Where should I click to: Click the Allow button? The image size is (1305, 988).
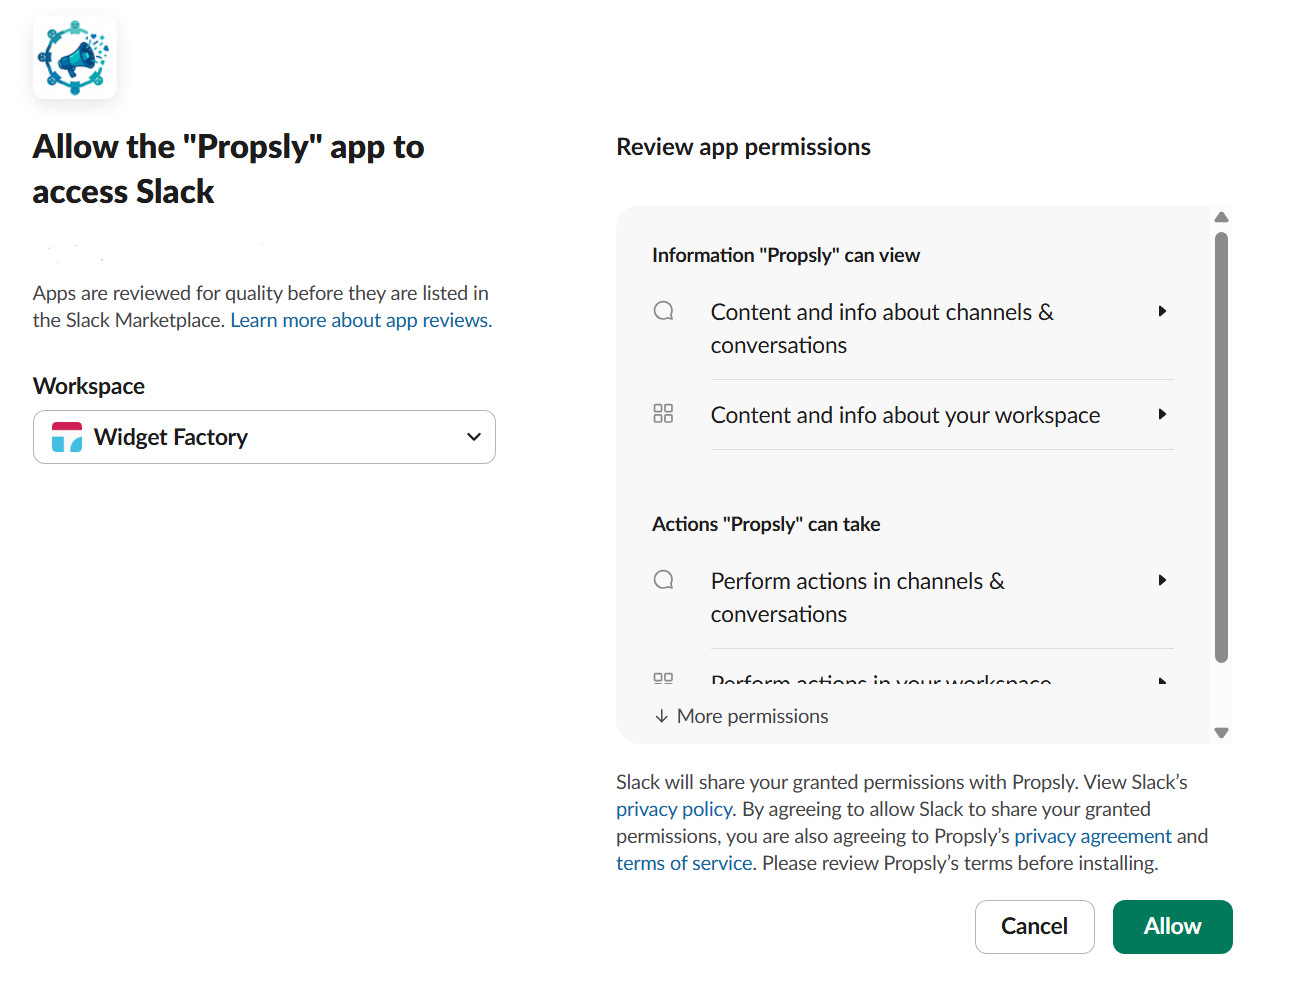[x=1172, y=926]
